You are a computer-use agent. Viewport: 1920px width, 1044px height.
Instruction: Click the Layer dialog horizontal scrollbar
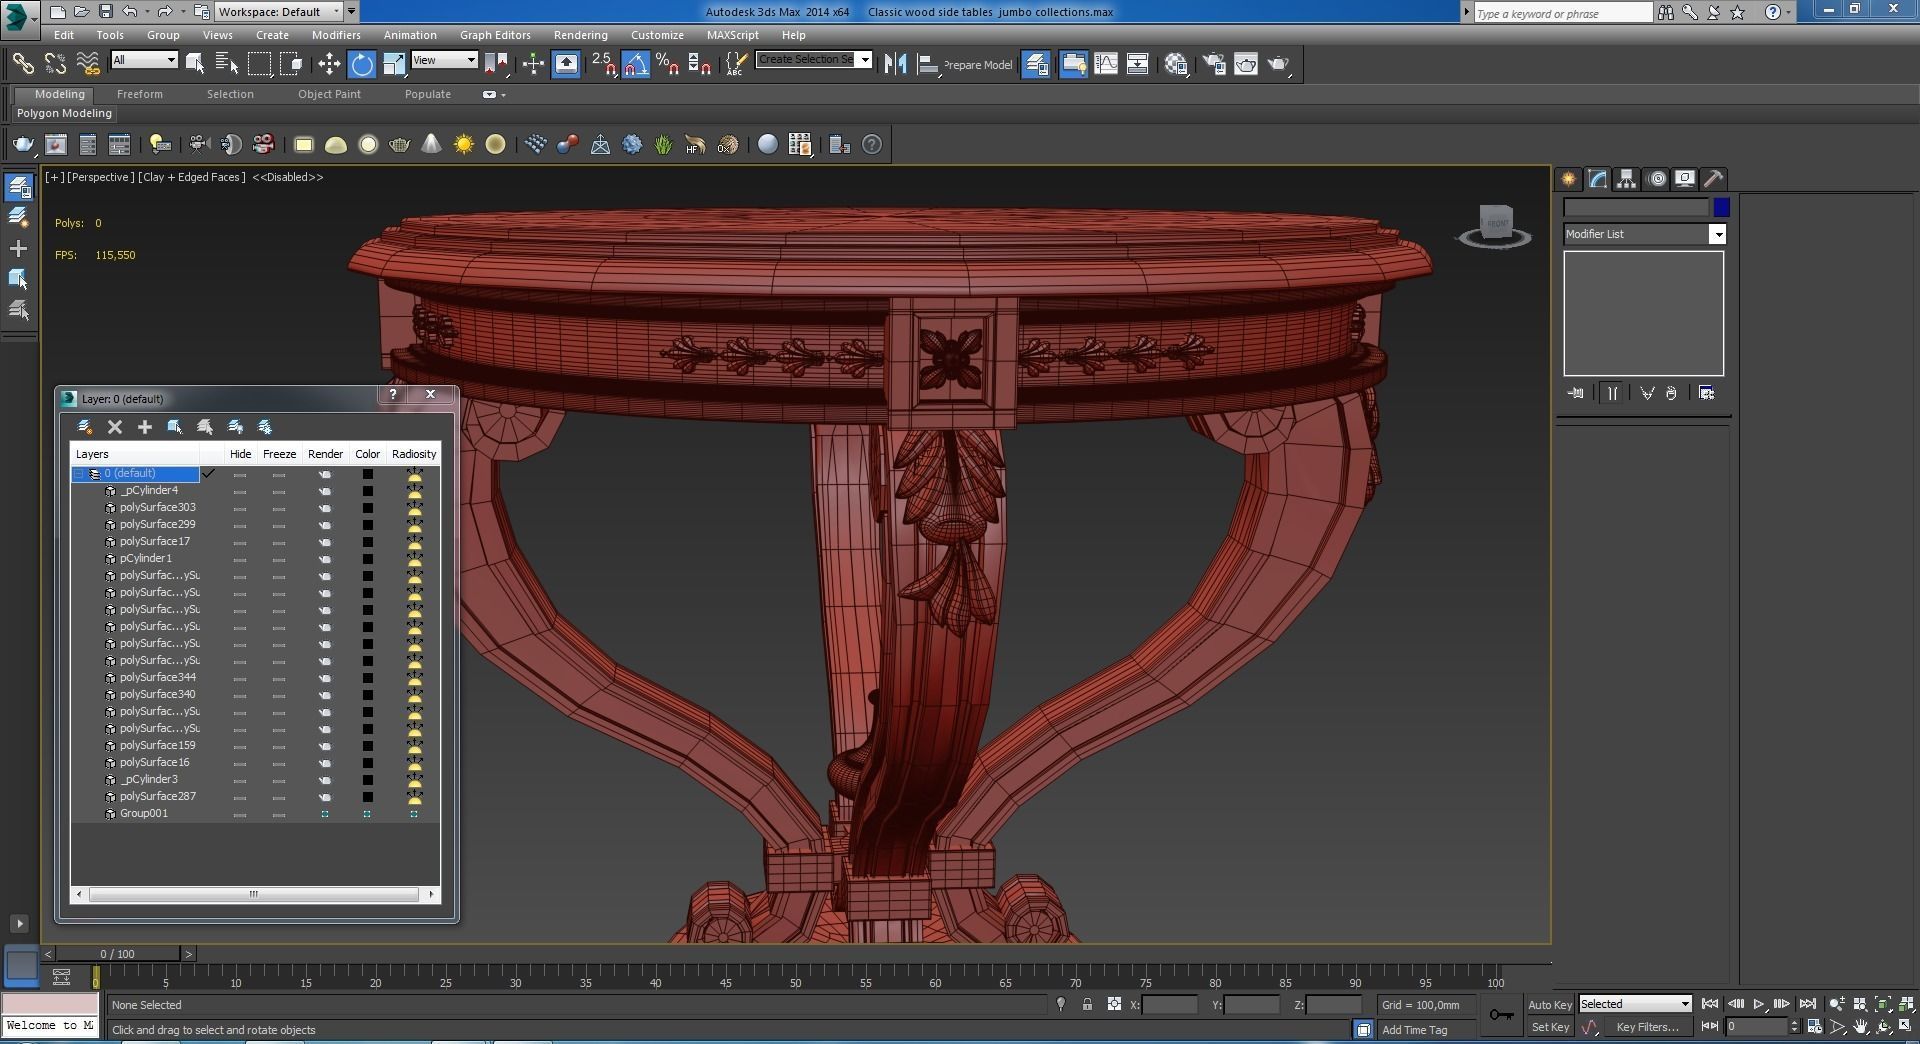click(254, 894)
